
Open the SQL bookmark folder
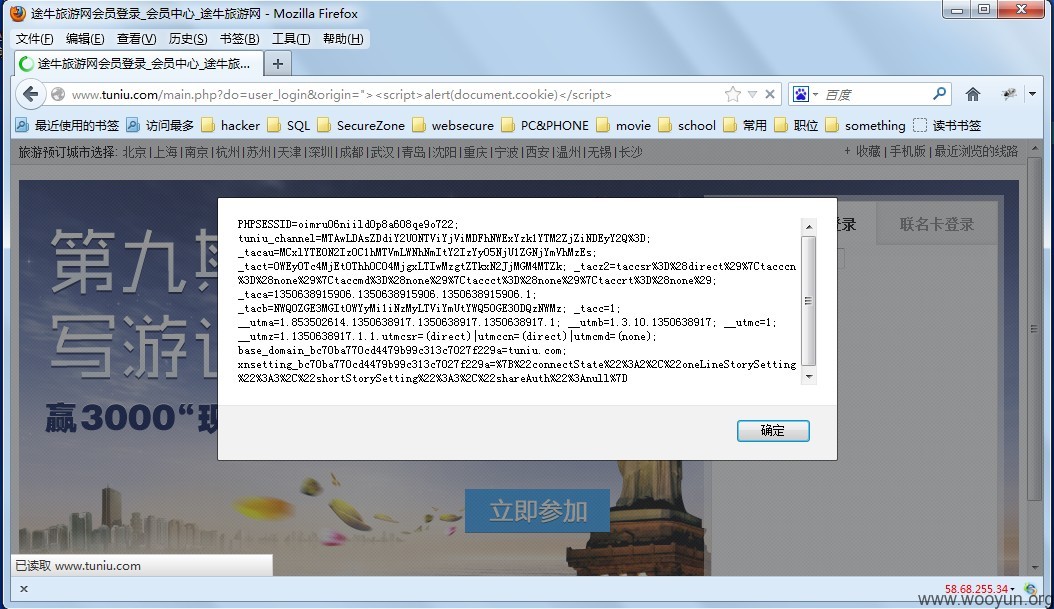click(289, 126)
